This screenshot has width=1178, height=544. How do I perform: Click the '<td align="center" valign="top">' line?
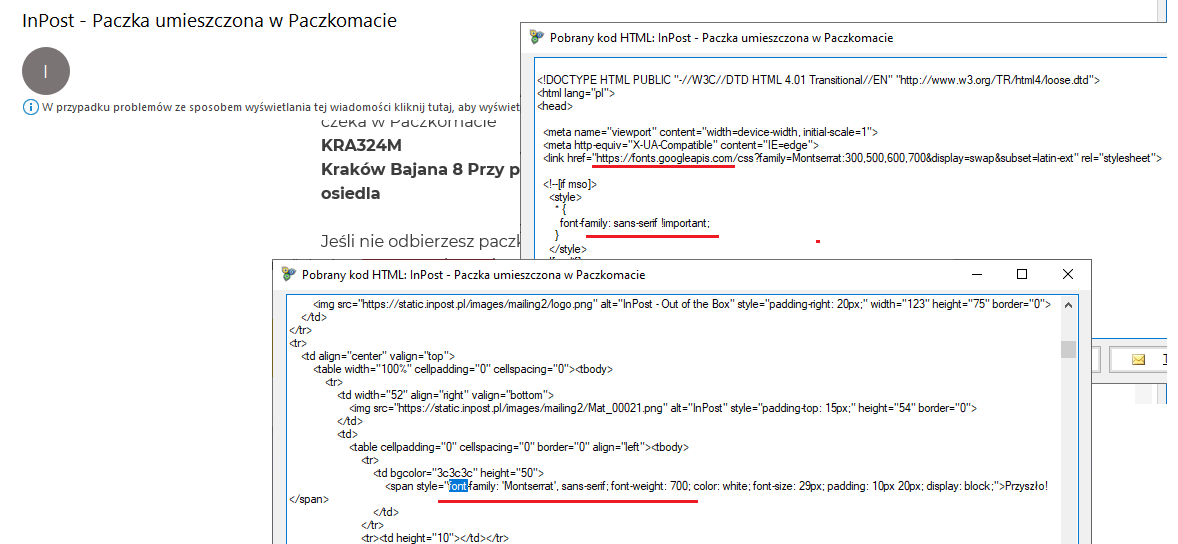point(378,356)
